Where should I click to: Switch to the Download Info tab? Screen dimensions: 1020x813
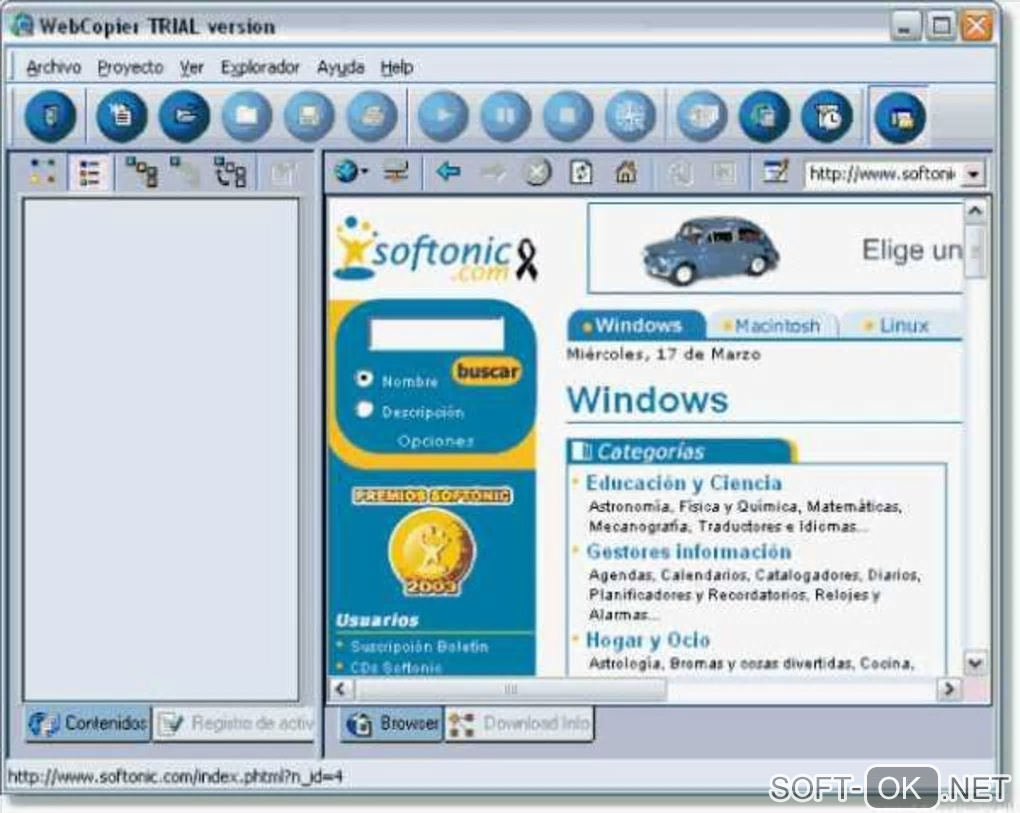[x=519, y=723]
